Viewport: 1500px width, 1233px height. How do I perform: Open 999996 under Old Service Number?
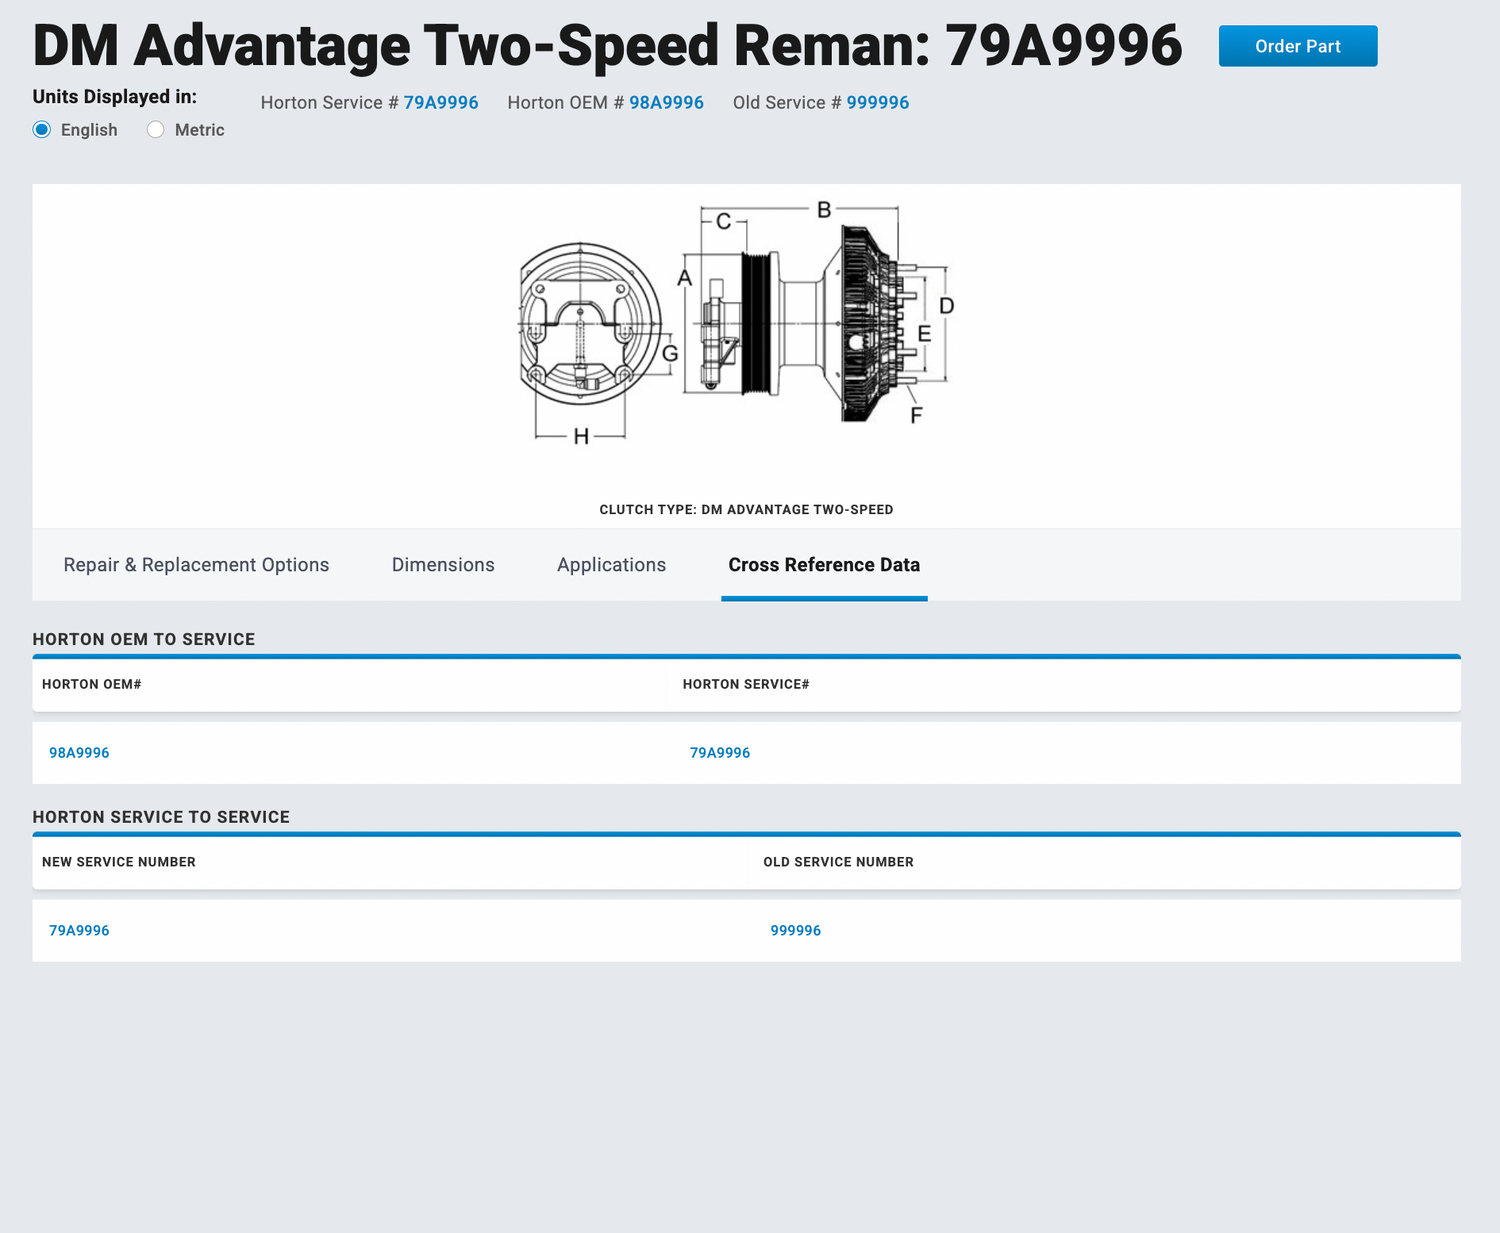click(795, 931)
